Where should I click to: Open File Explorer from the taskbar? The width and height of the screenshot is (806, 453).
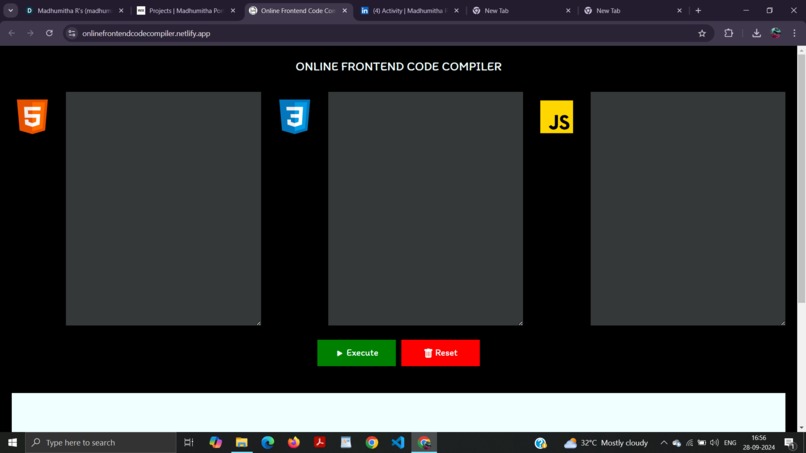242,442
